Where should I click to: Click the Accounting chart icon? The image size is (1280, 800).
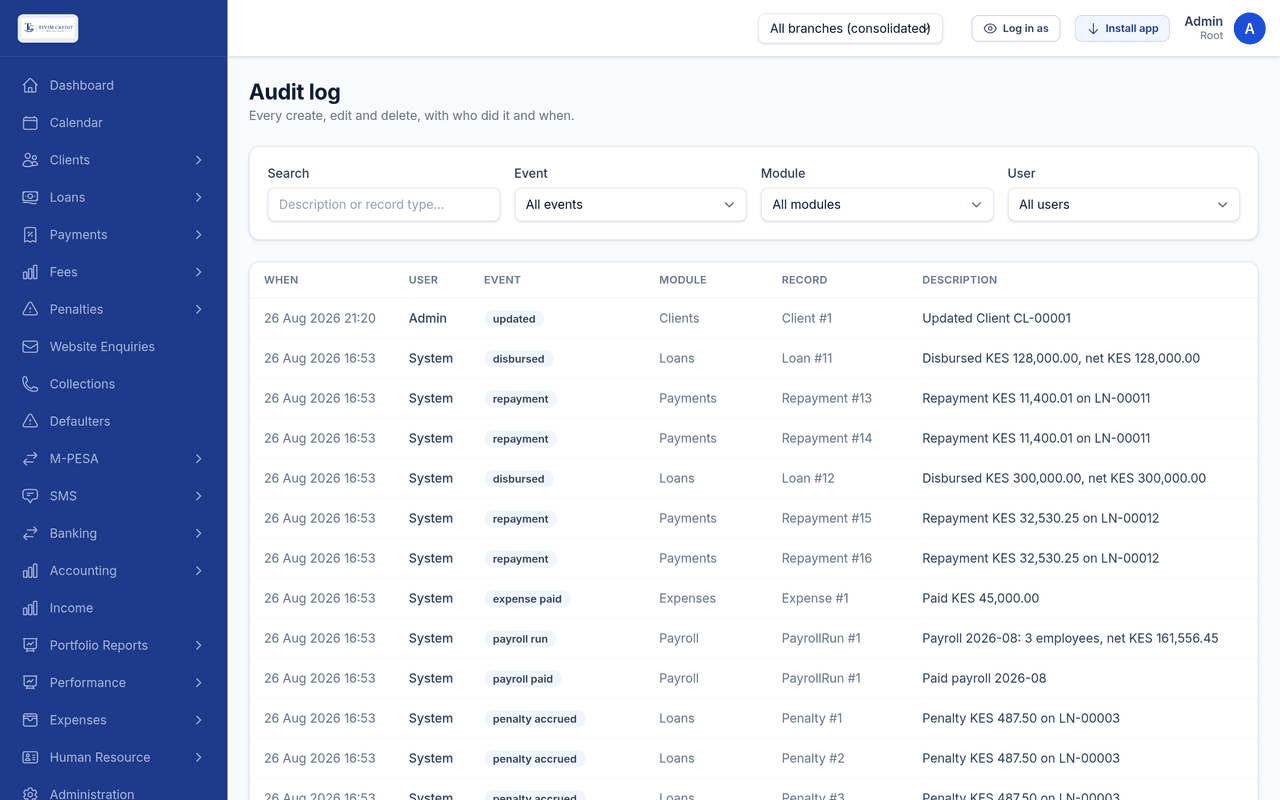30,570
